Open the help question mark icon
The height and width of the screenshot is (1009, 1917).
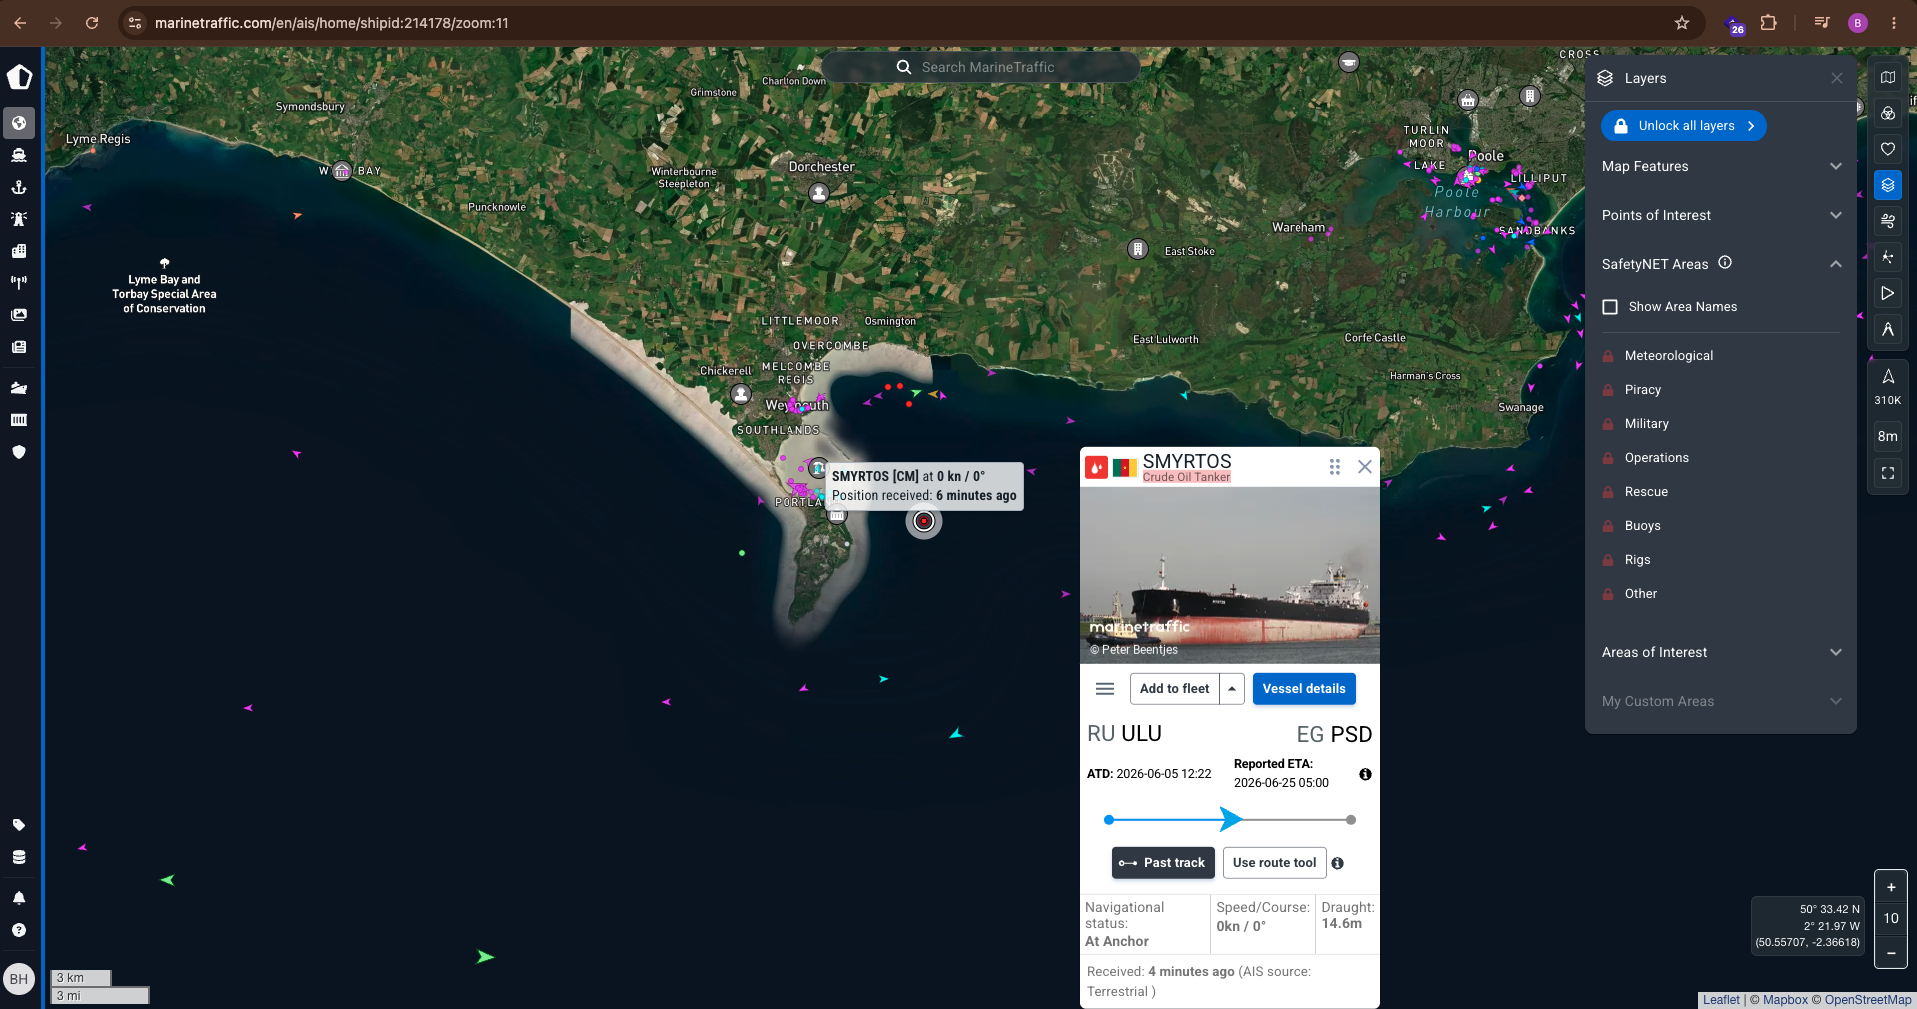click(19, 930)
